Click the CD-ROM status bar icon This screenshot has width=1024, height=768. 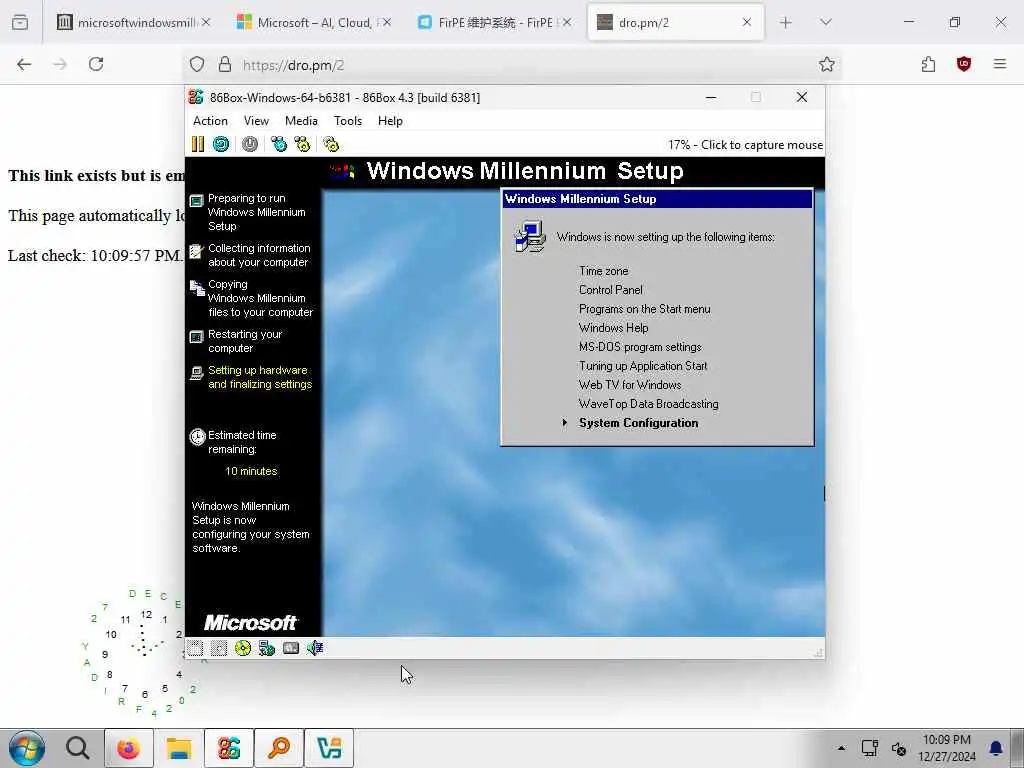tap(243, 648)
